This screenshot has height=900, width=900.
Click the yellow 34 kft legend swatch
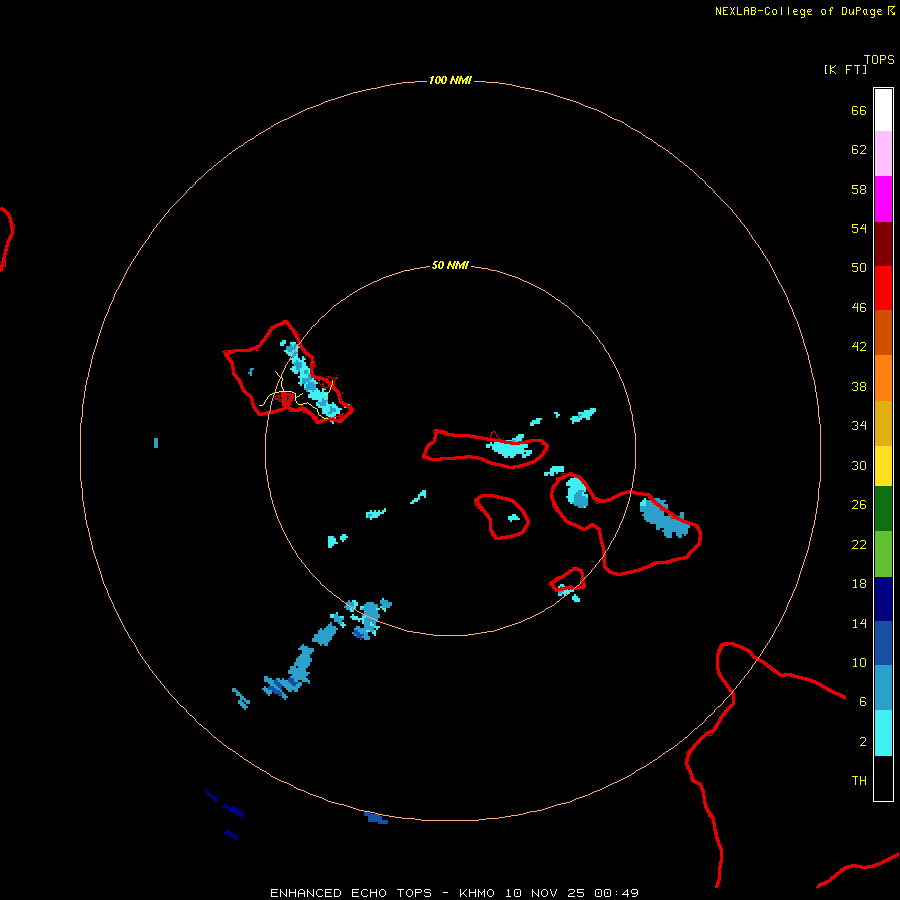pos(883,466)
